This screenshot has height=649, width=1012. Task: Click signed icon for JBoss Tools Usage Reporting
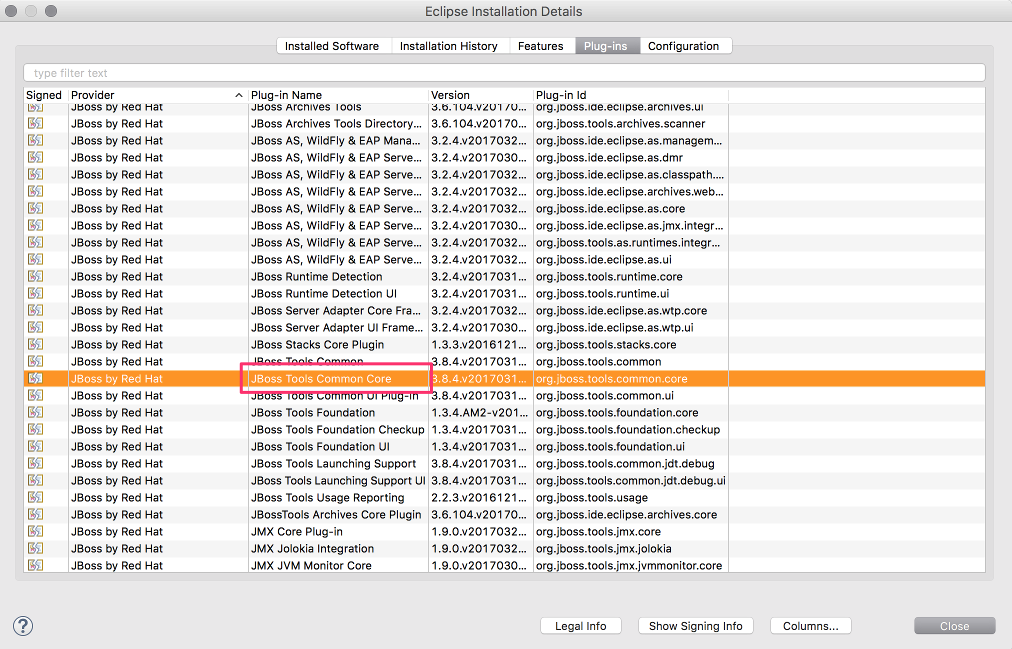tap(35, 497)
